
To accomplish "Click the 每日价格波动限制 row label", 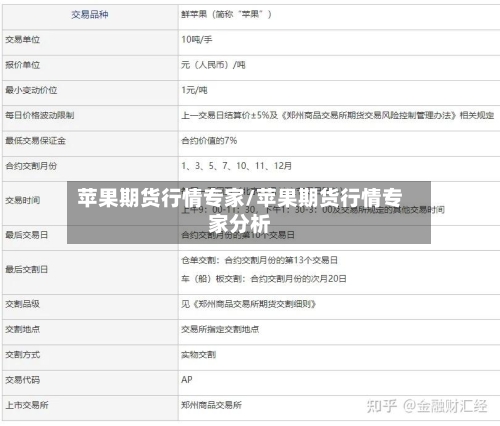I will click(40, 115).
